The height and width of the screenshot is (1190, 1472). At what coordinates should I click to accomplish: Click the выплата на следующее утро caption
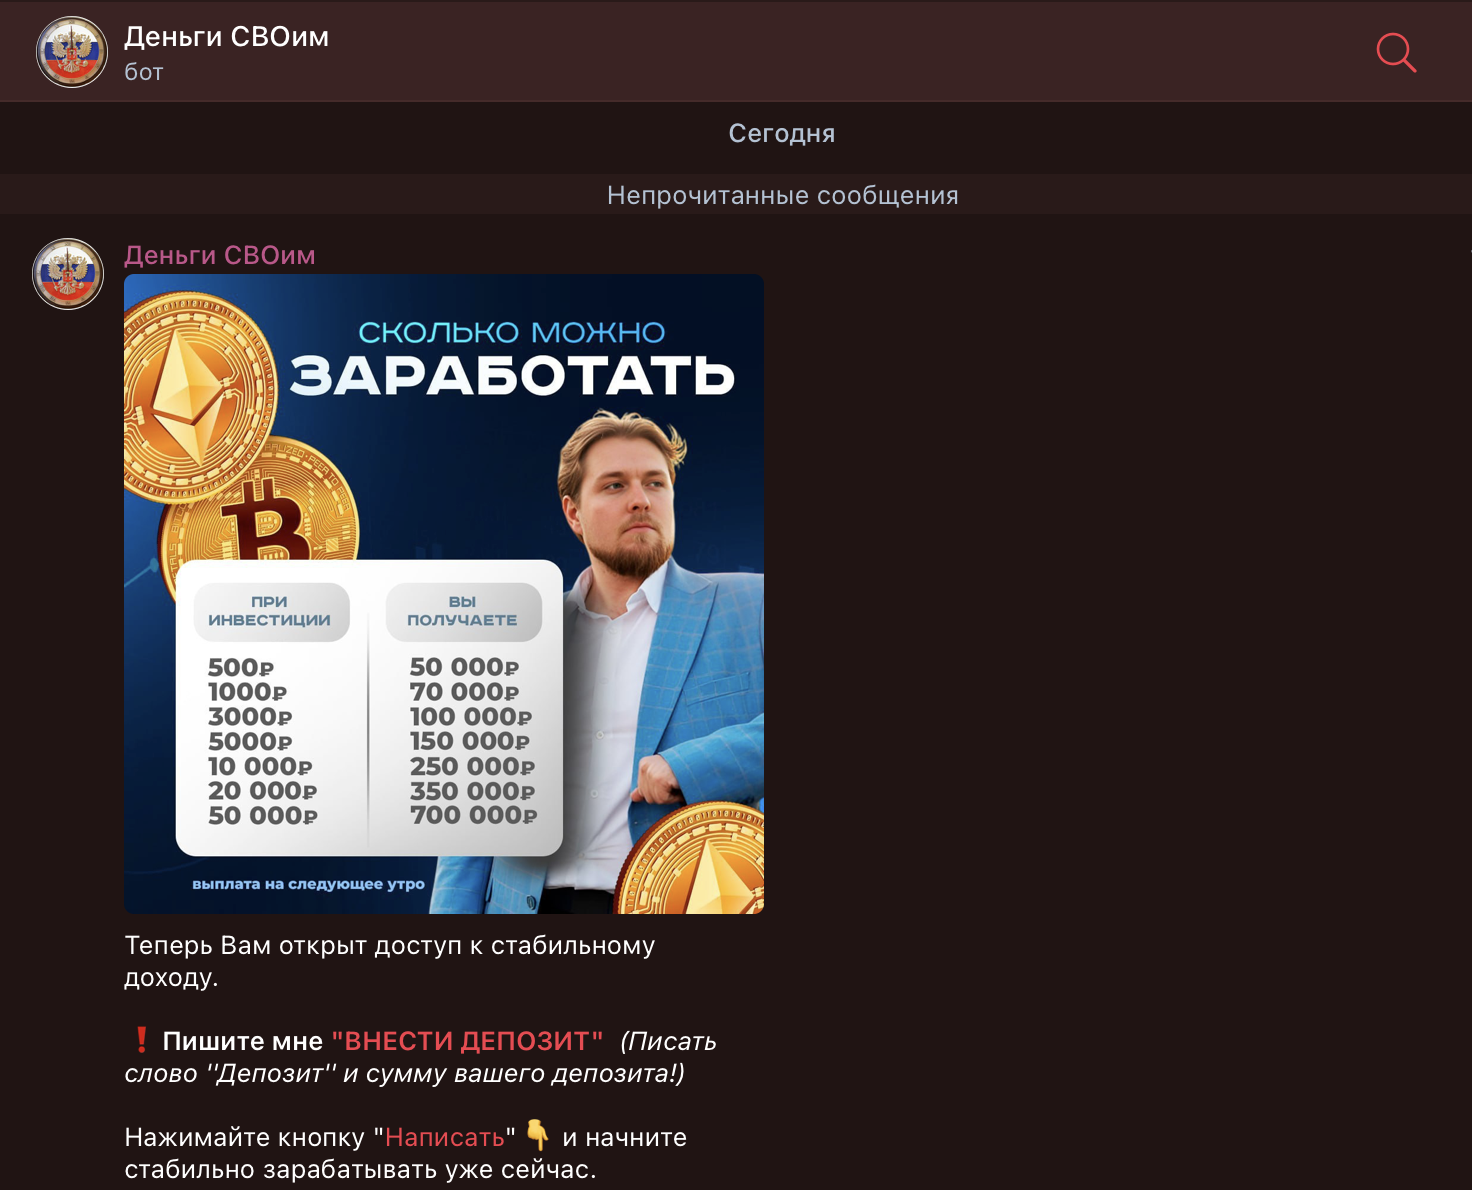[x=309, y=884]
